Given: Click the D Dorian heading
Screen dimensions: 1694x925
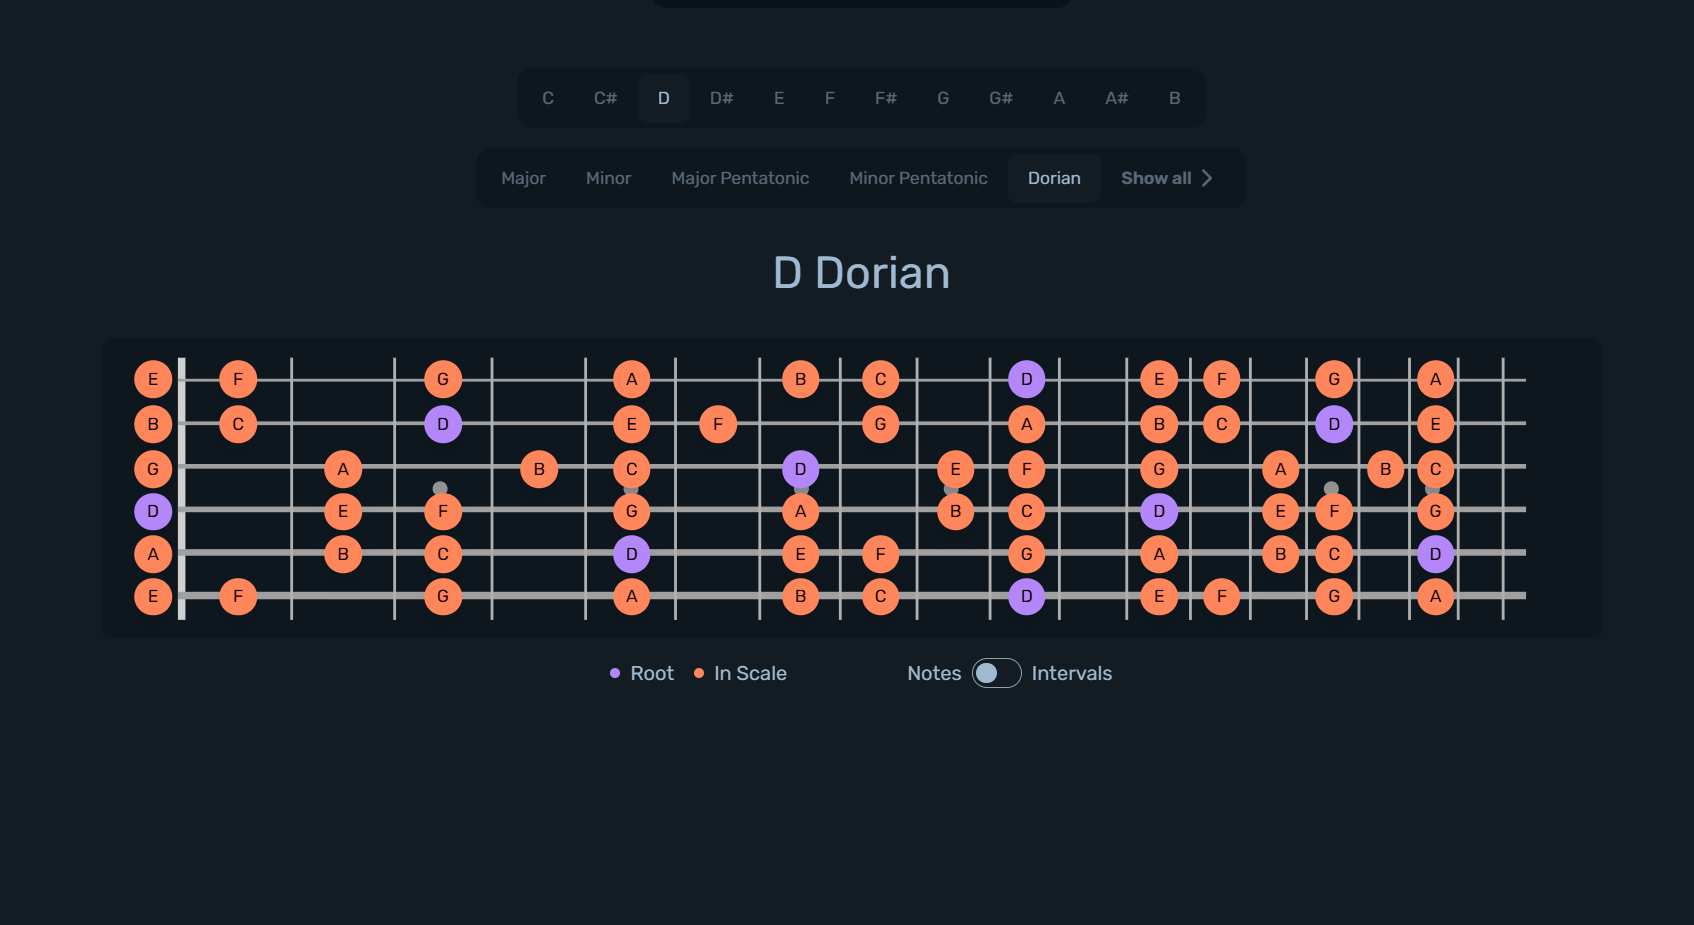Looking at the screenshot, I should pos(861,273).
